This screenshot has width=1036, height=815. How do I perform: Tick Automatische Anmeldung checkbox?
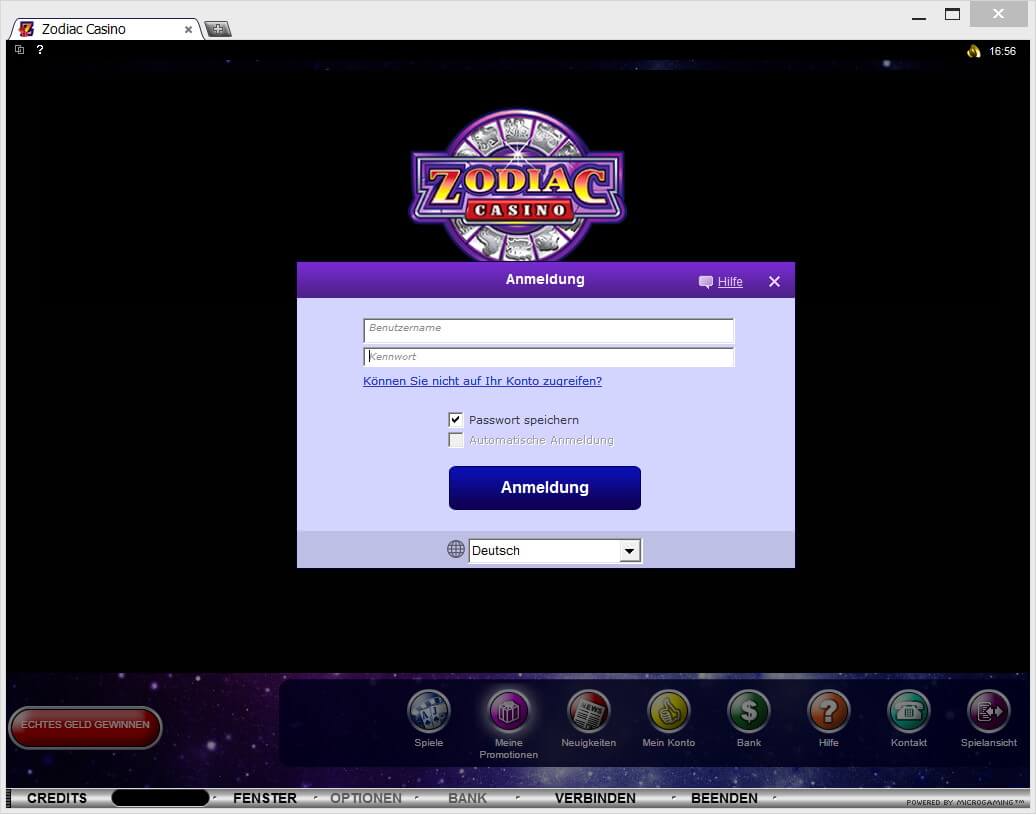[x=455, y=440]
